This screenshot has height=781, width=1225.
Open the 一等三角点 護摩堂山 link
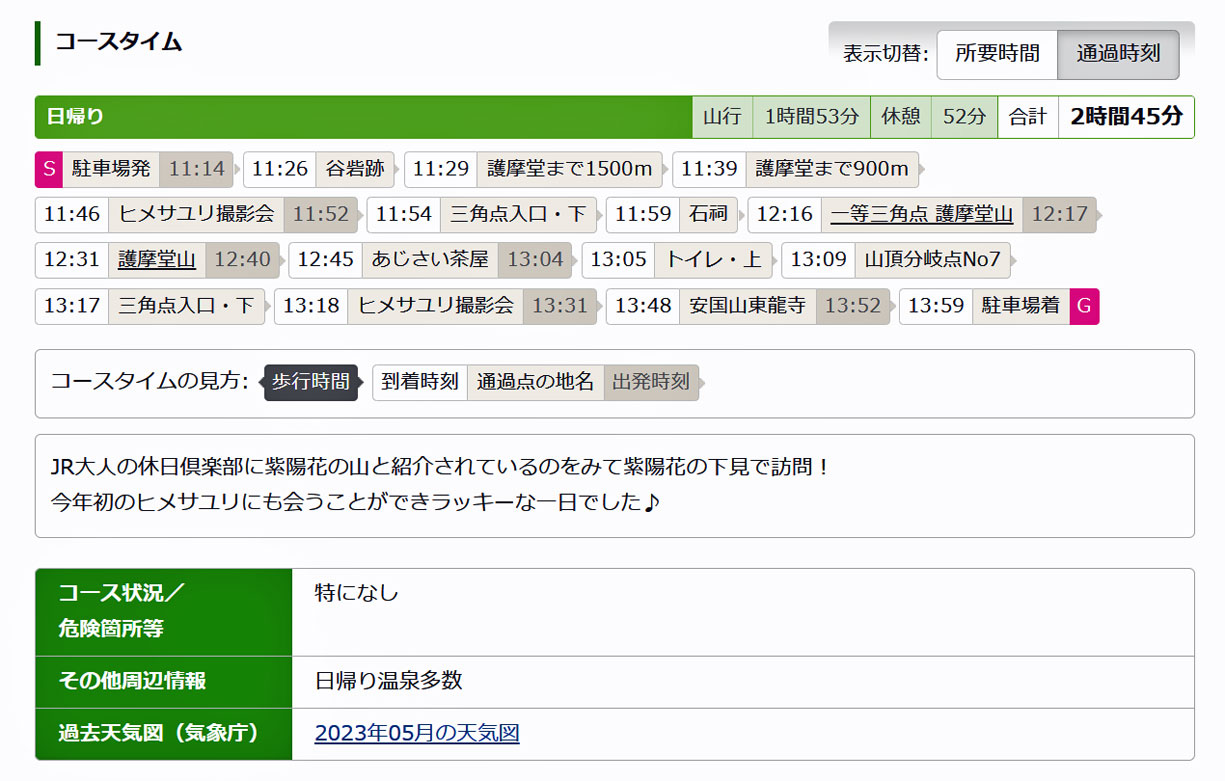(921, 215)
